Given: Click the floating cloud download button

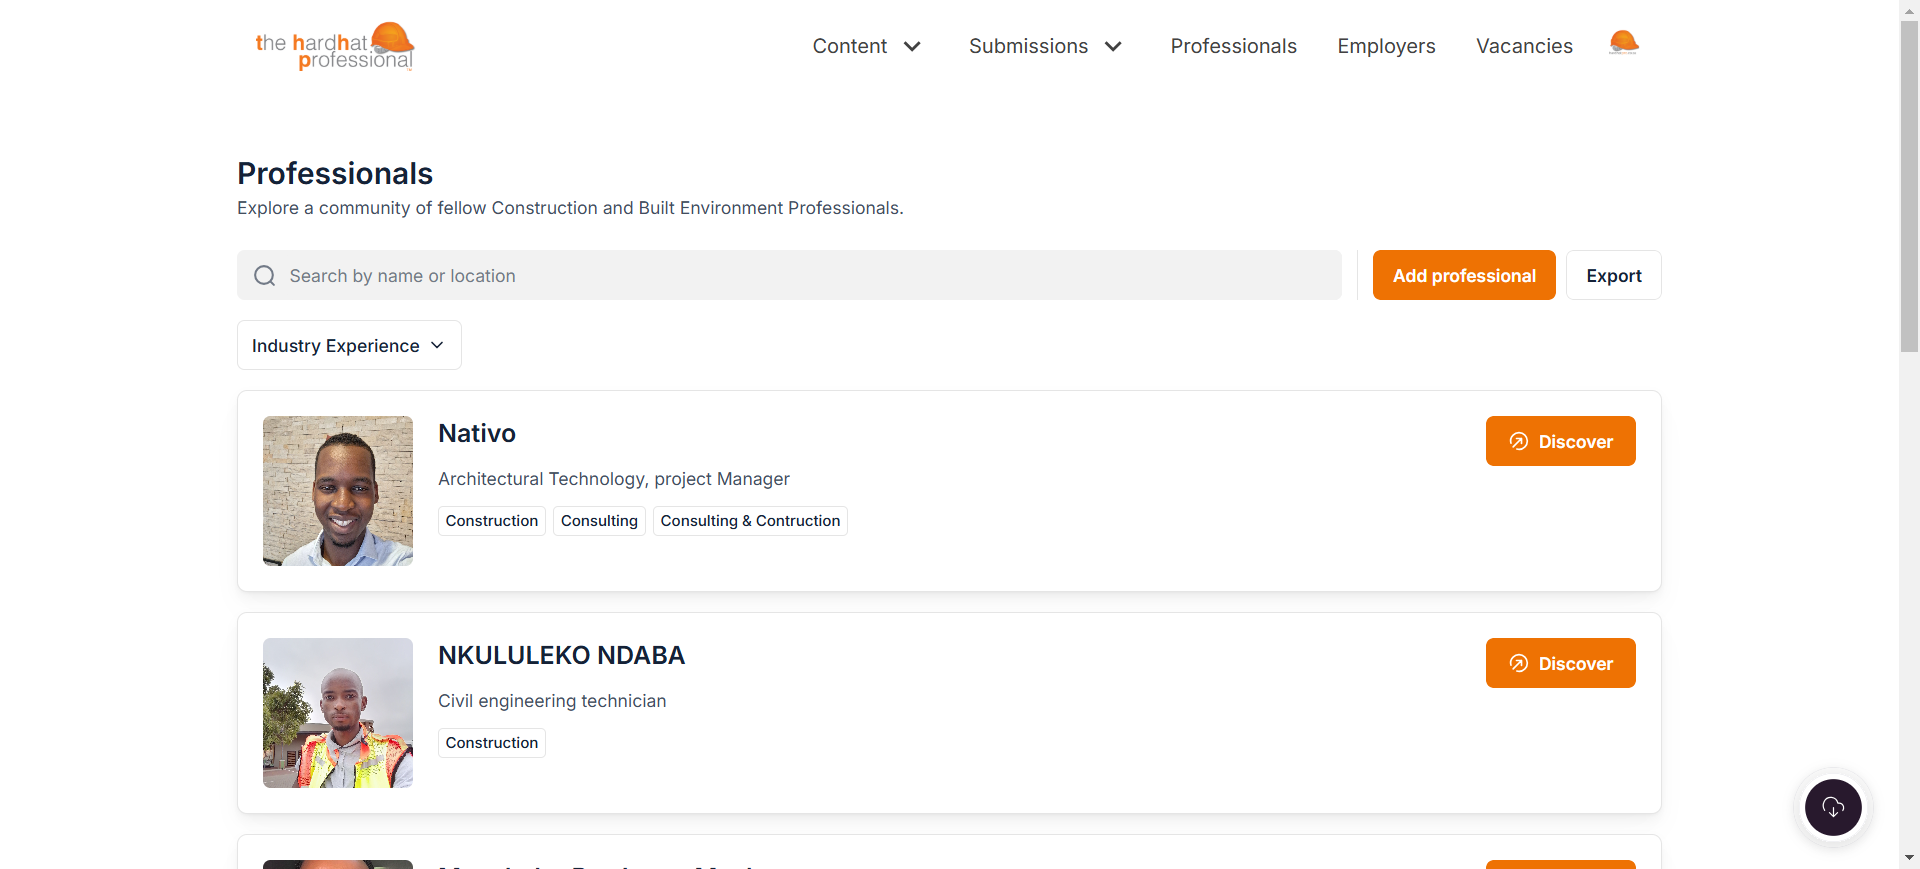Looking at the screenshot, I should [x=1833, y=807].
